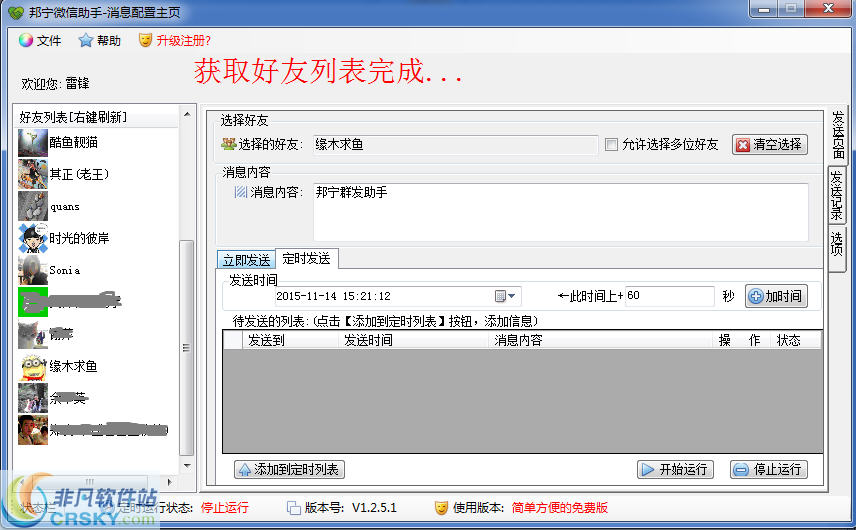Click the minus icon on 停止运行 button
856x530 pixels.
pos(741,469)
